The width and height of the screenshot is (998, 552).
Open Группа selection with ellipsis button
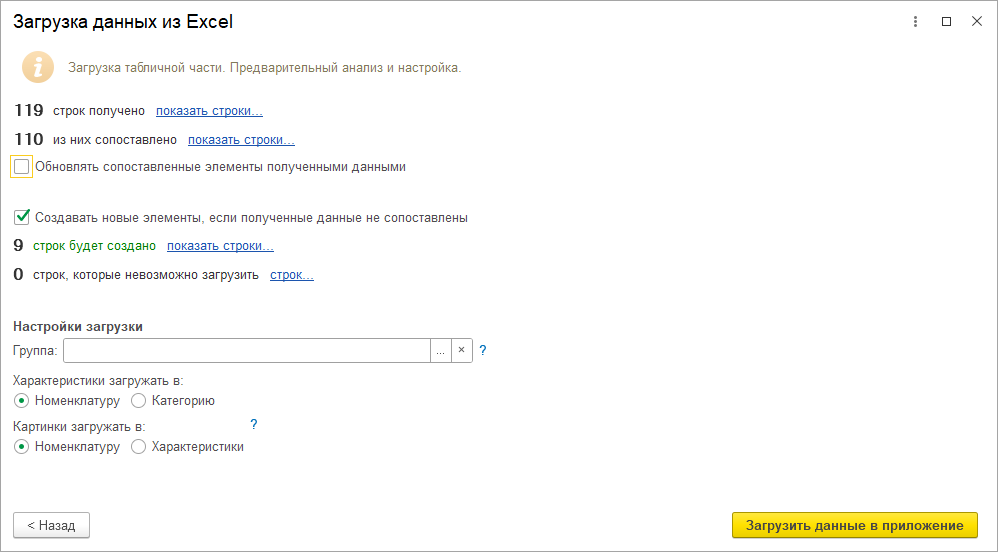click(441, 350)
